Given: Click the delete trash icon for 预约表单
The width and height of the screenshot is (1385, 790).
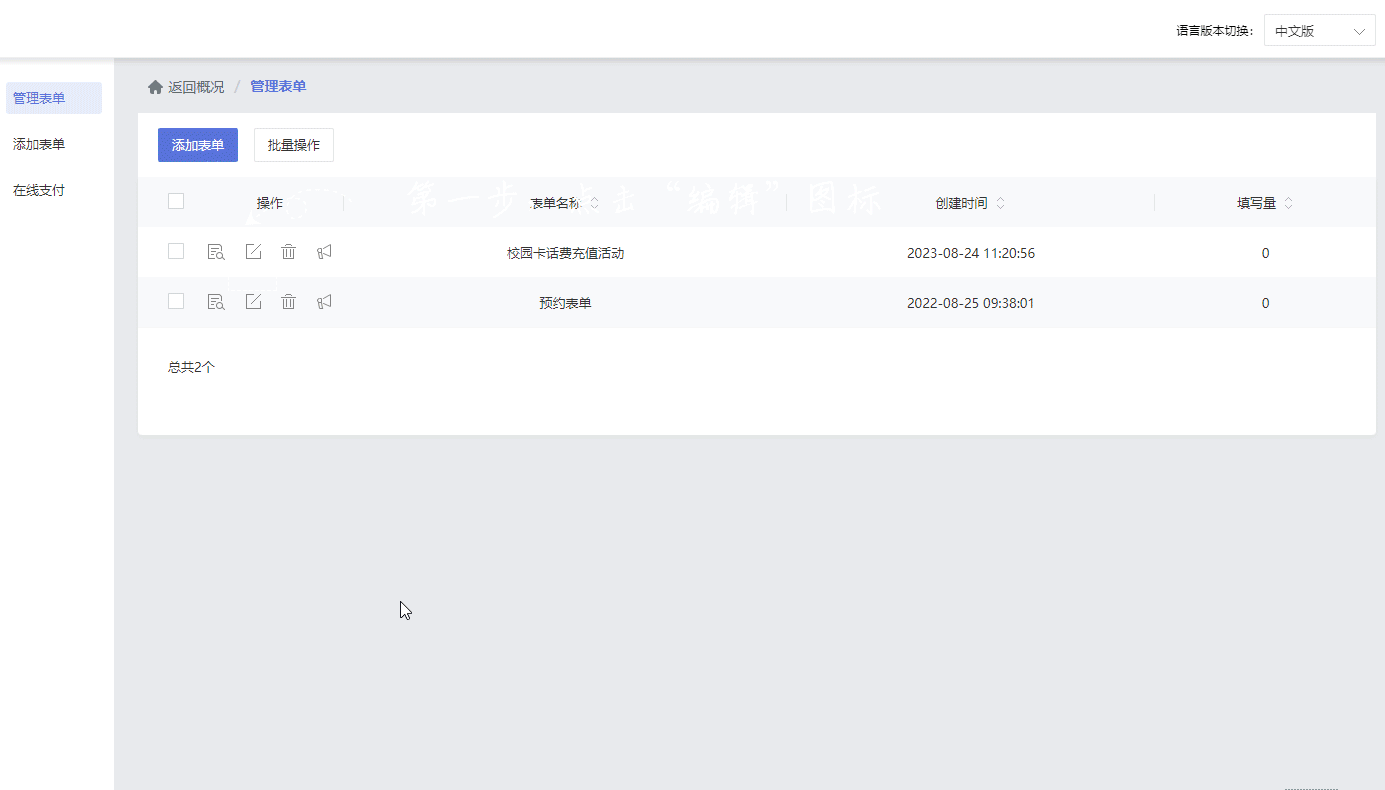Looking at the screenshot, I should coord(288,301).
